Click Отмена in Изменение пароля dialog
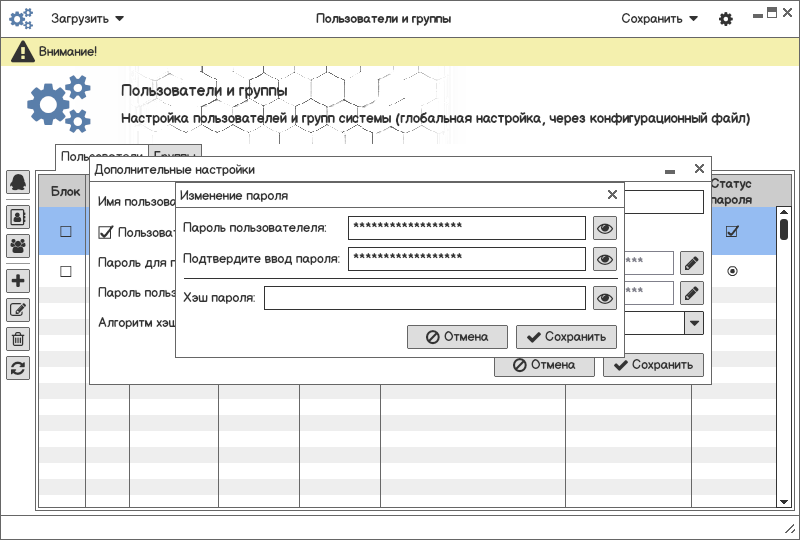Viewport: 800px width, 540px height. pyautogui.click(x=457, y=337)
